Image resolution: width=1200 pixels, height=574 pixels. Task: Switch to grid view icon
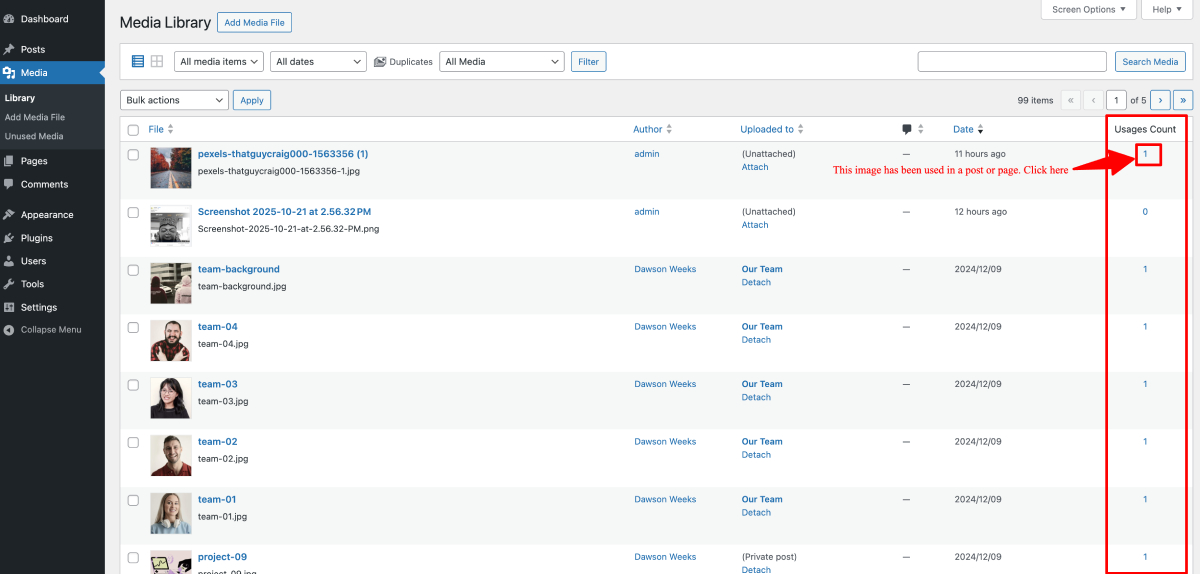pos(157,61)
